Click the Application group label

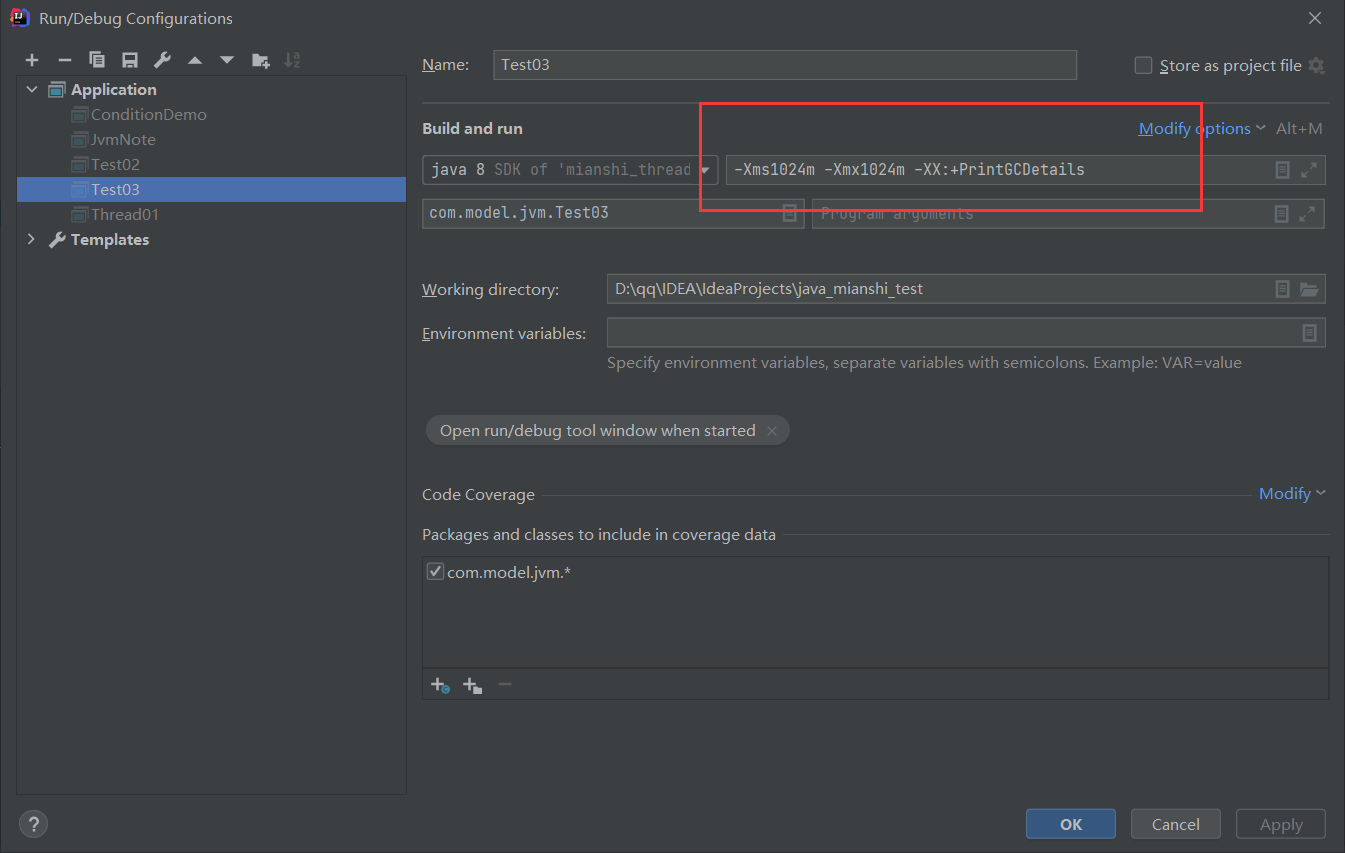point(113,89)
